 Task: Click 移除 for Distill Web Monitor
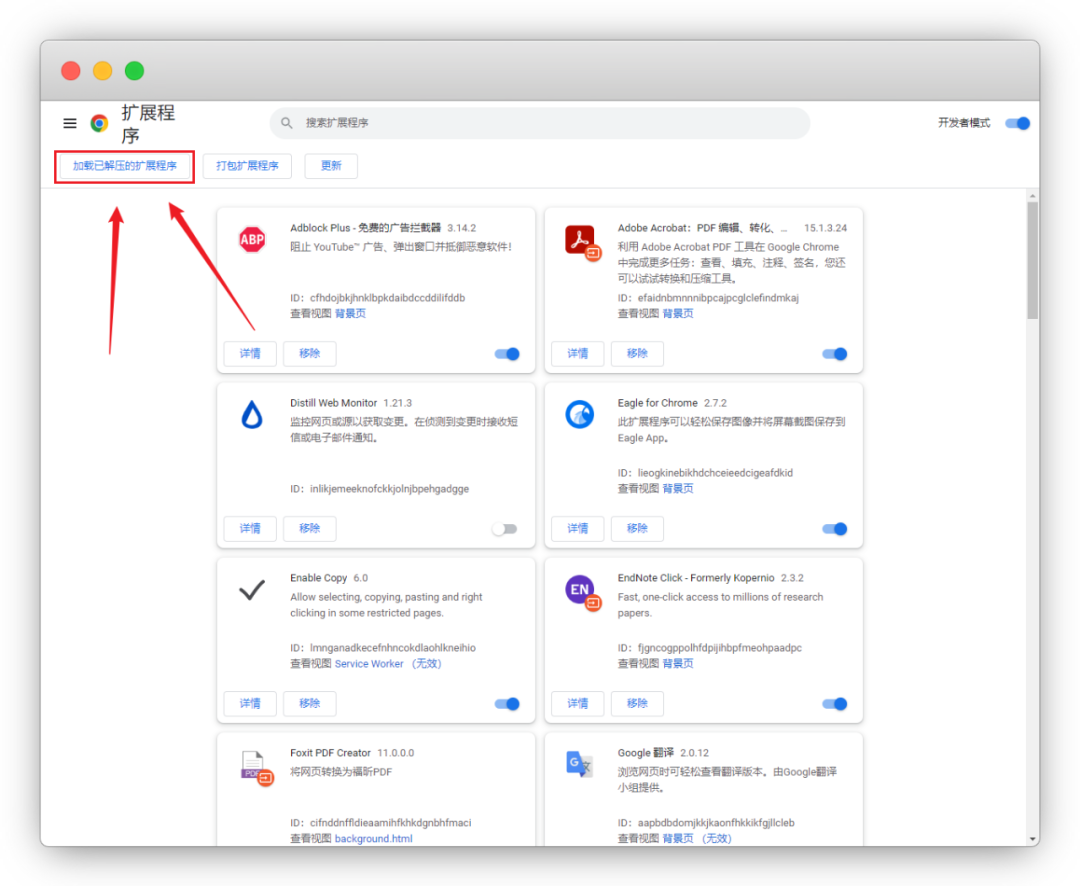(309, 528)
